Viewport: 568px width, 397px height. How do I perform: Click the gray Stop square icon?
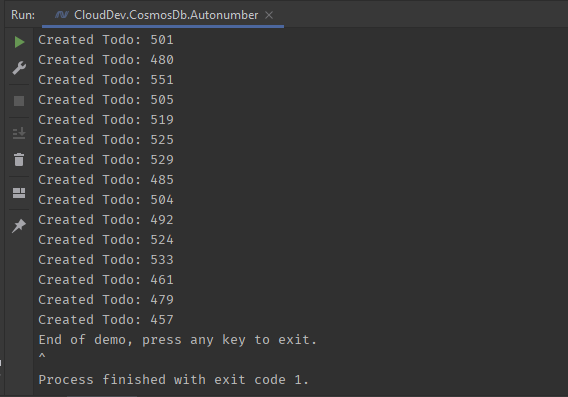[19, 101]
